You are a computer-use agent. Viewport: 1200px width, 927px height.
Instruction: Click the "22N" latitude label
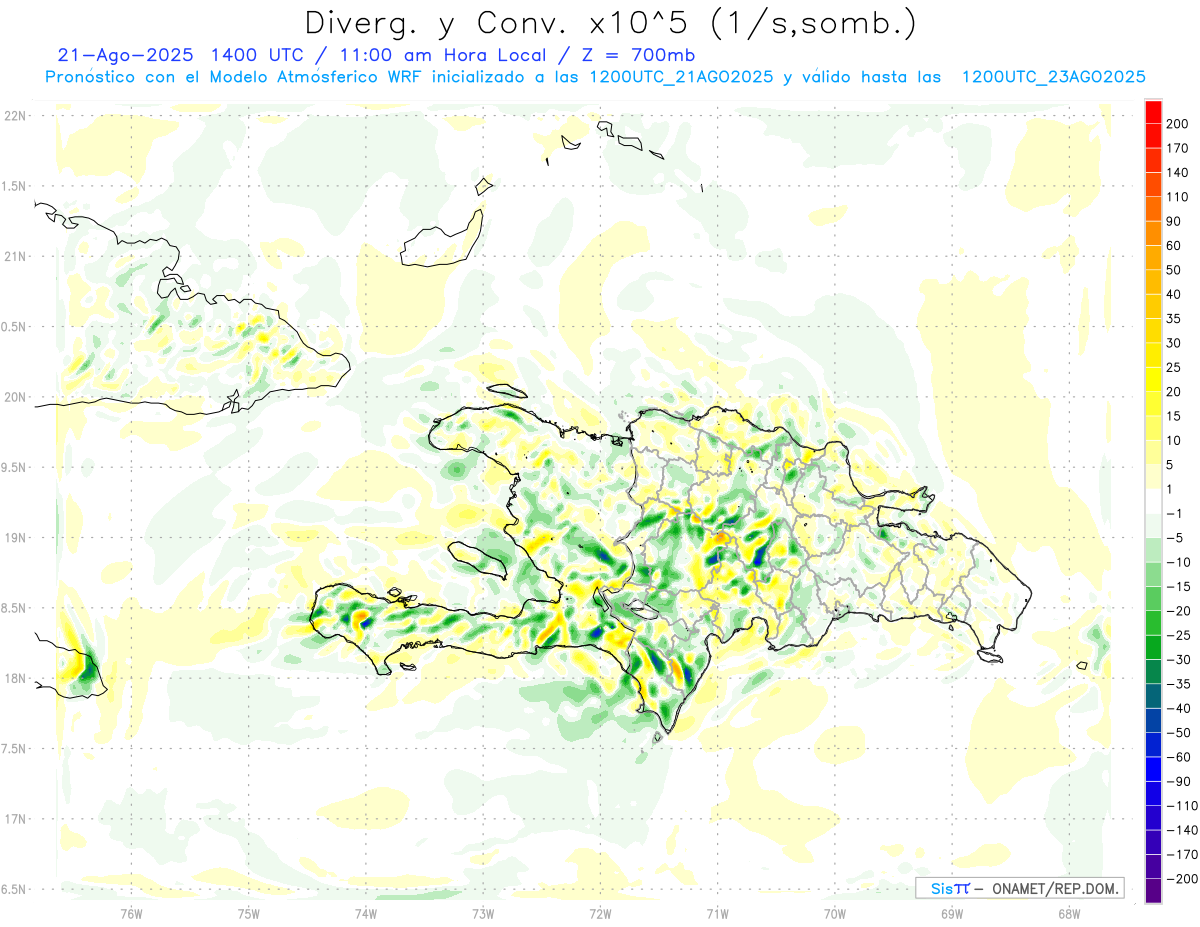pyautogui.click(x=14, y=115)
